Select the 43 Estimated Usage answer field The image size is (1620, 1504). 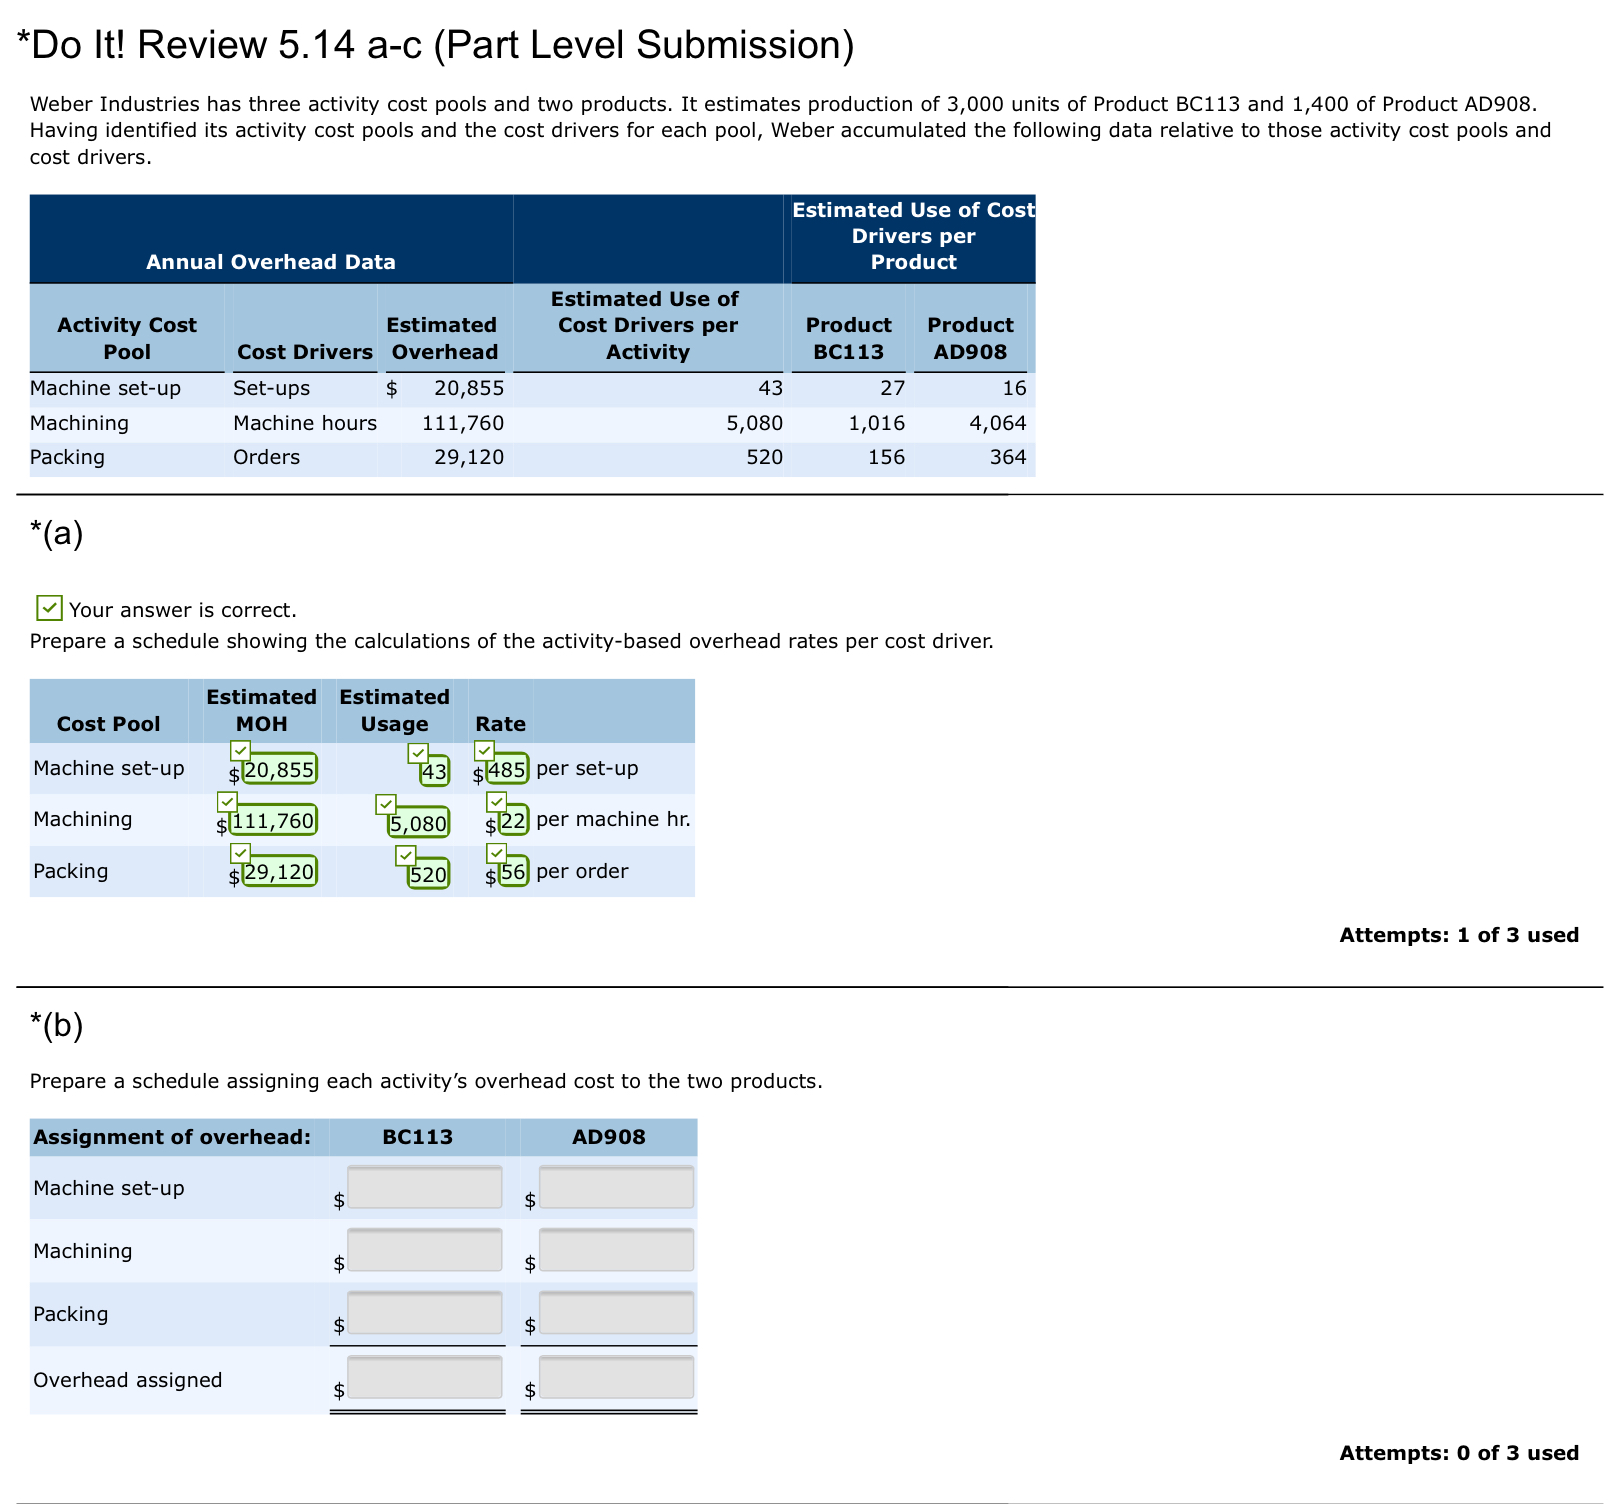(434, 772)
